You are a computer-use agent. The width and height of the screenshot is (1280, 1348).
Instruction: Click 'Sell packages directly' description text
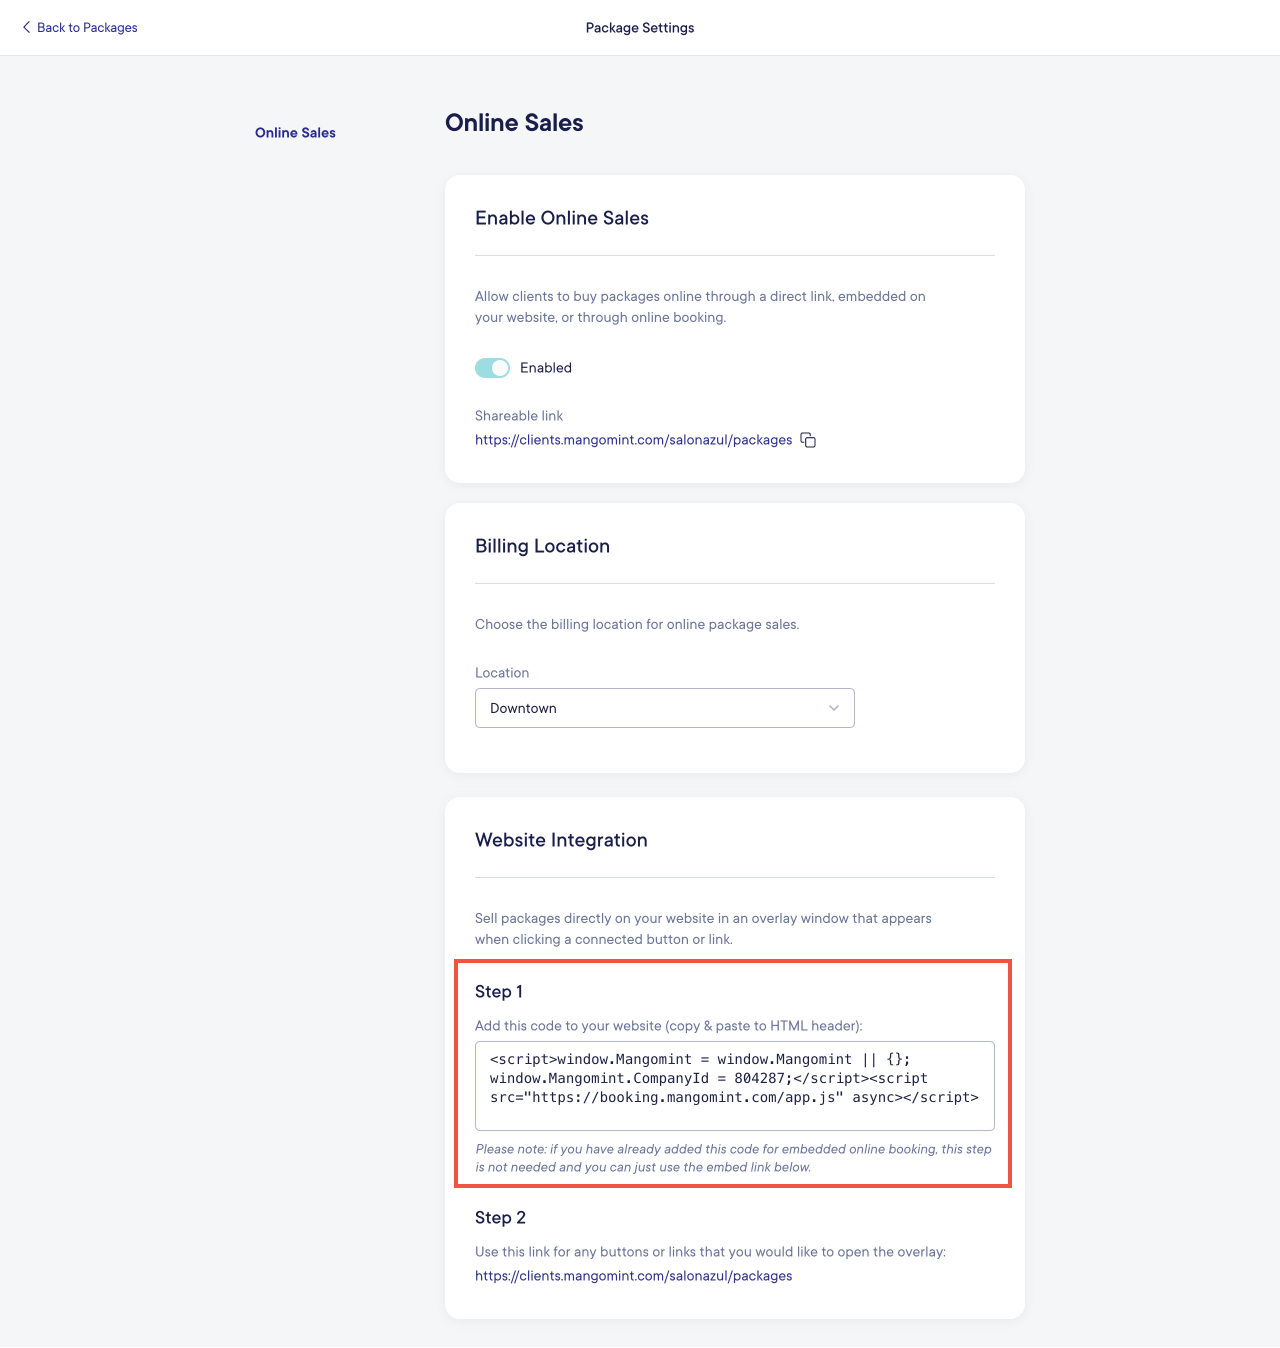coord(703,929)
